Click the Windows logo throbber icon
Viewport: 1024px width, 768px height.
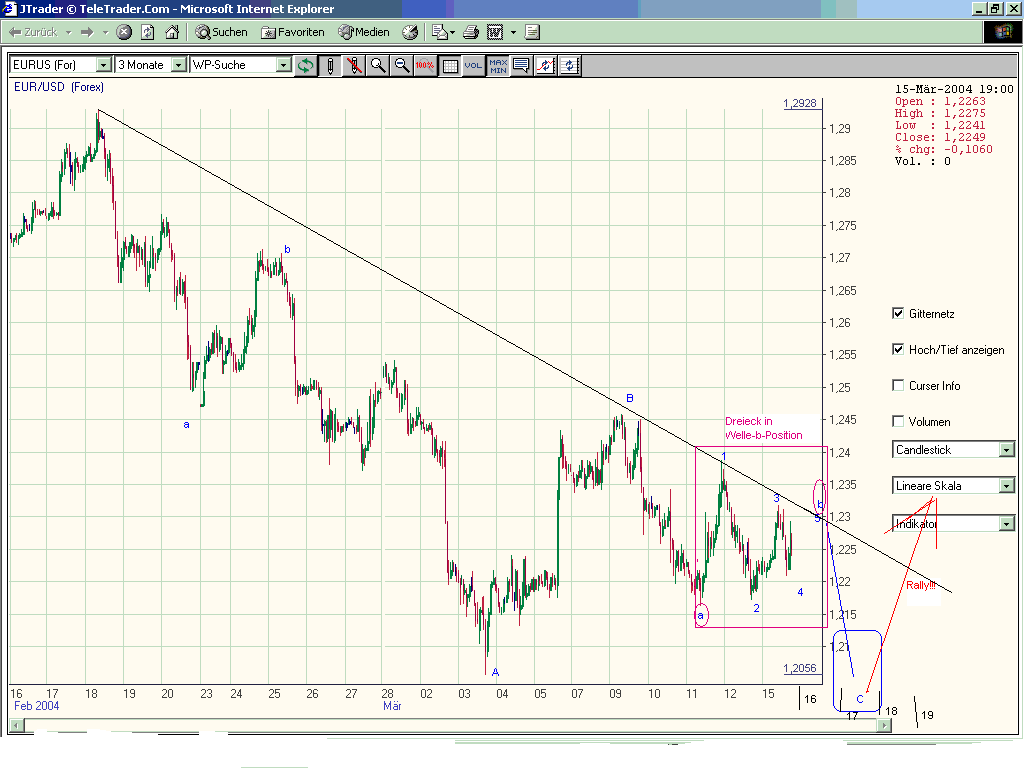tap(1002, 32)
